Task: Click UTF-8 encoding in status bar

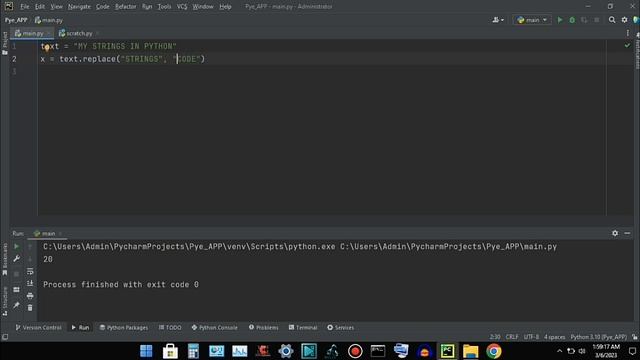Action: 531,337
